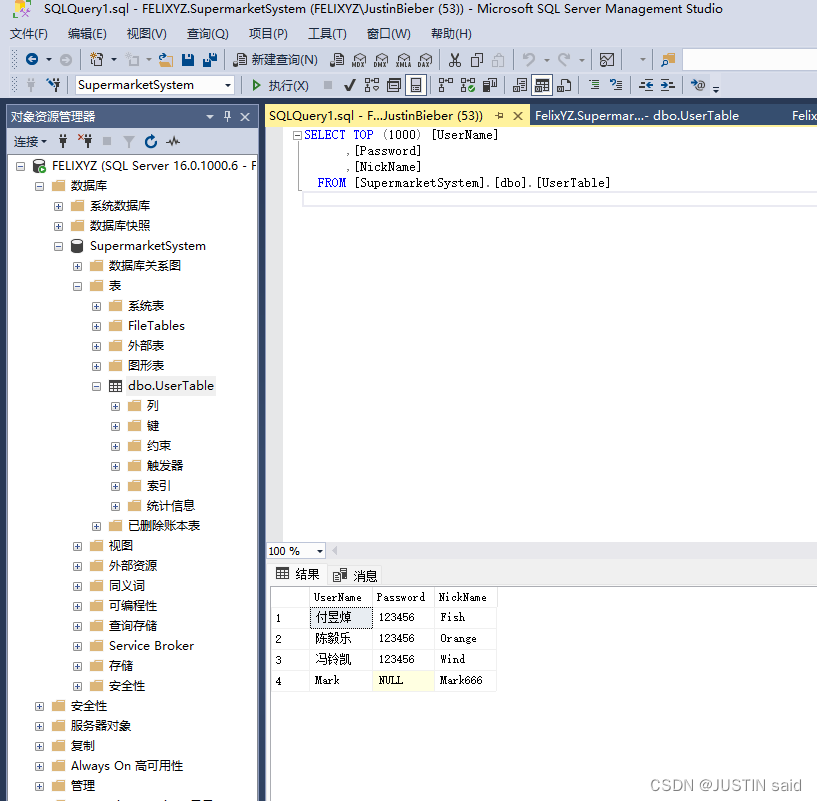This screenshot has width=817, height=801.
Task: Expand the 列 folder under UserTable
Action: [x=116, y=406]
